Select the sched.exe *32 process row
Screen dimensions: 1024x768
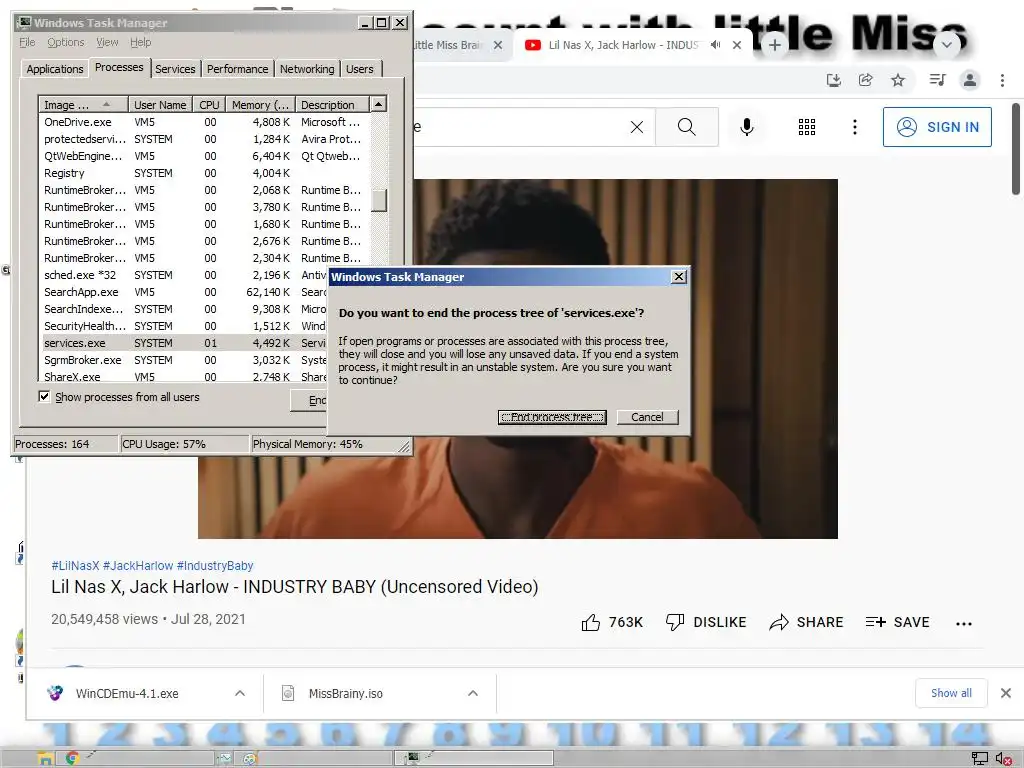coord(183,275)
